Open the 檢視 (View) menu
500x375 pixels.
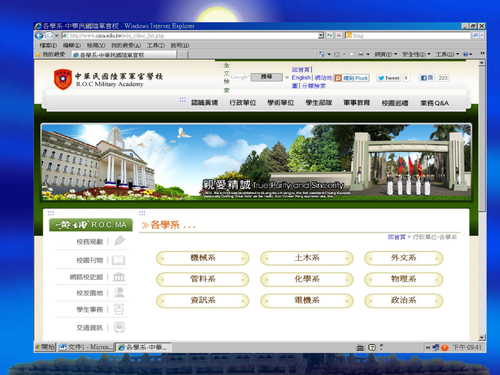tap(96, 45)
